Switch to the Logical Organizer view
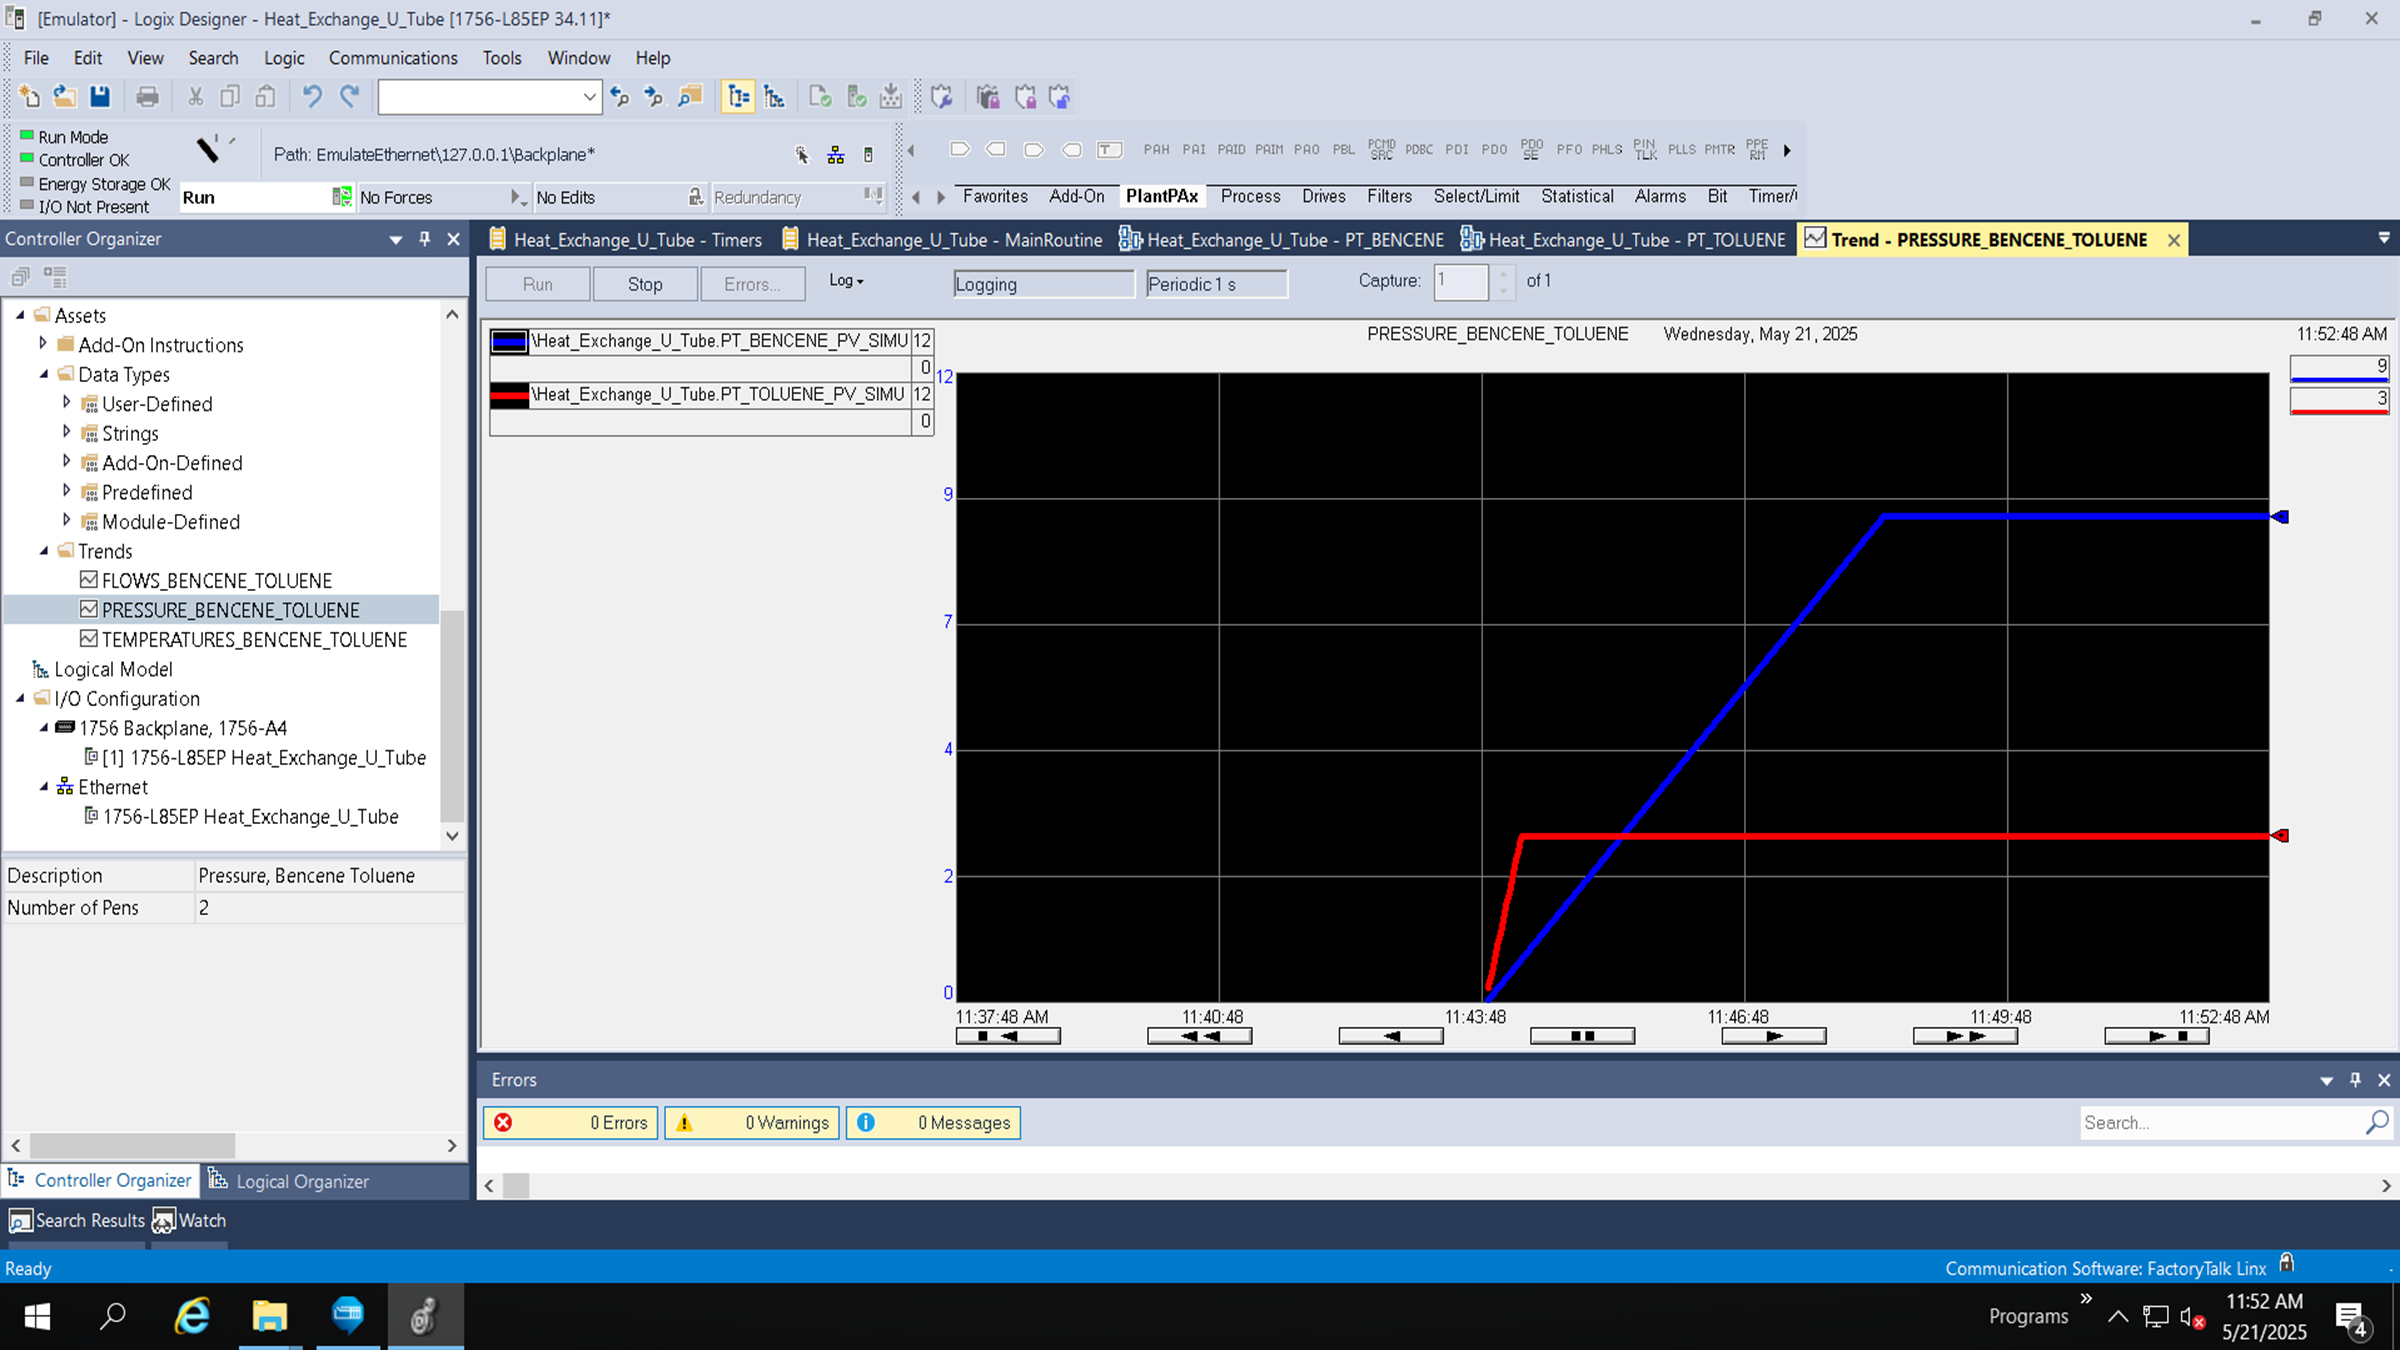 [289, 1181]
